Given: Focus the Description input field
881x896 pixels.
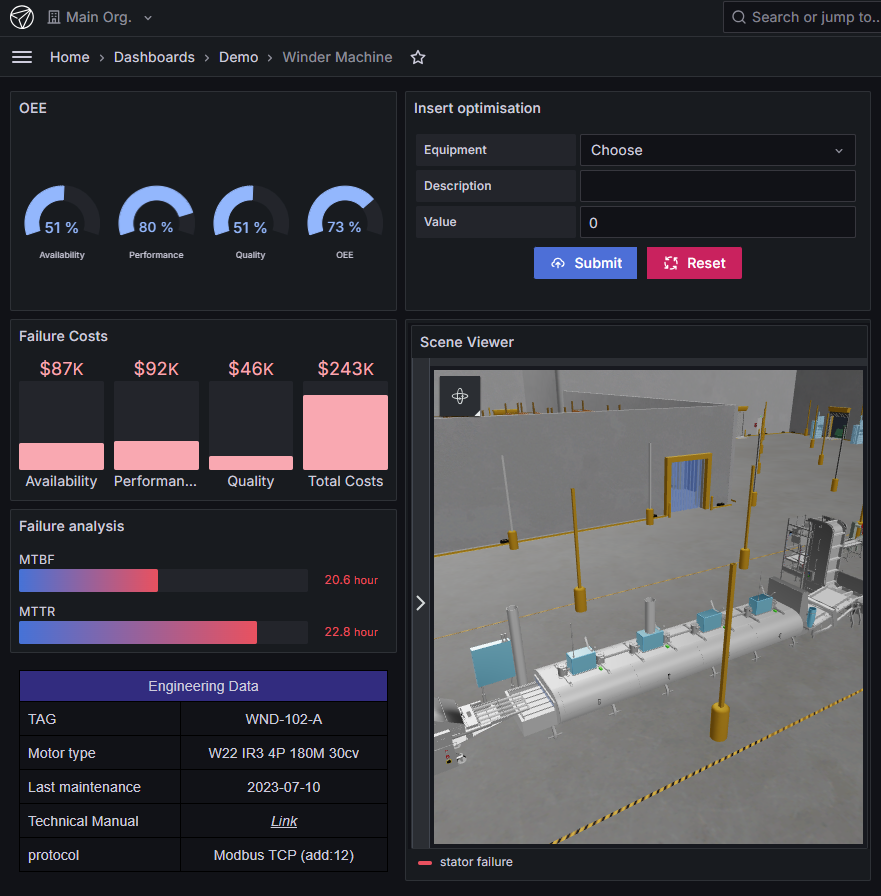Looking at the screenshot, I should [x=717, y=186].
